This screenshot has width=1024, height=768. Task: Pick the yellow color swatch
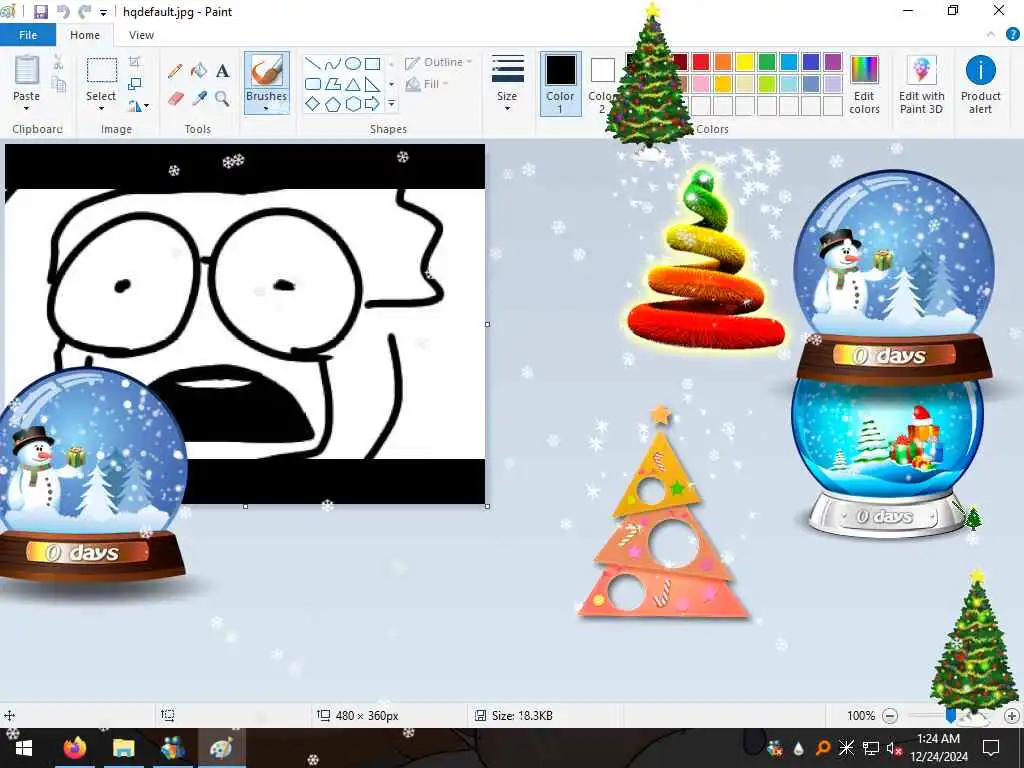click(744, 62)
